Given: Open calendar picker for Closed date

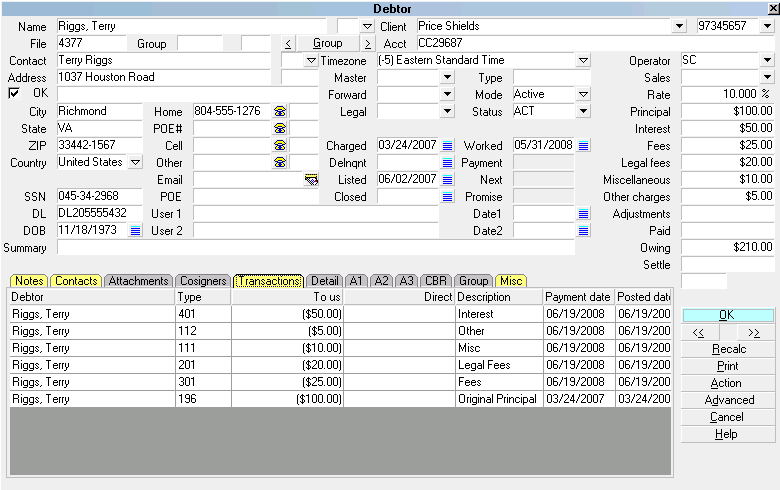Looking at the screenshot, I should pos(448,196).
